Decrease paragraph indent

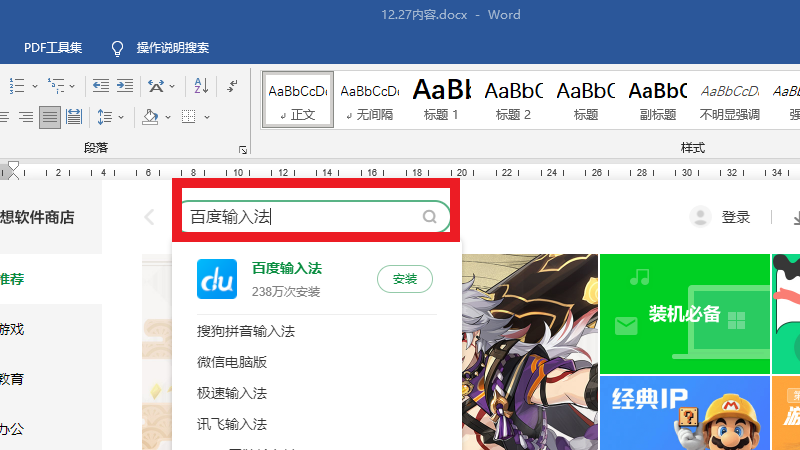pyautogui.click(x=101, y=86)
